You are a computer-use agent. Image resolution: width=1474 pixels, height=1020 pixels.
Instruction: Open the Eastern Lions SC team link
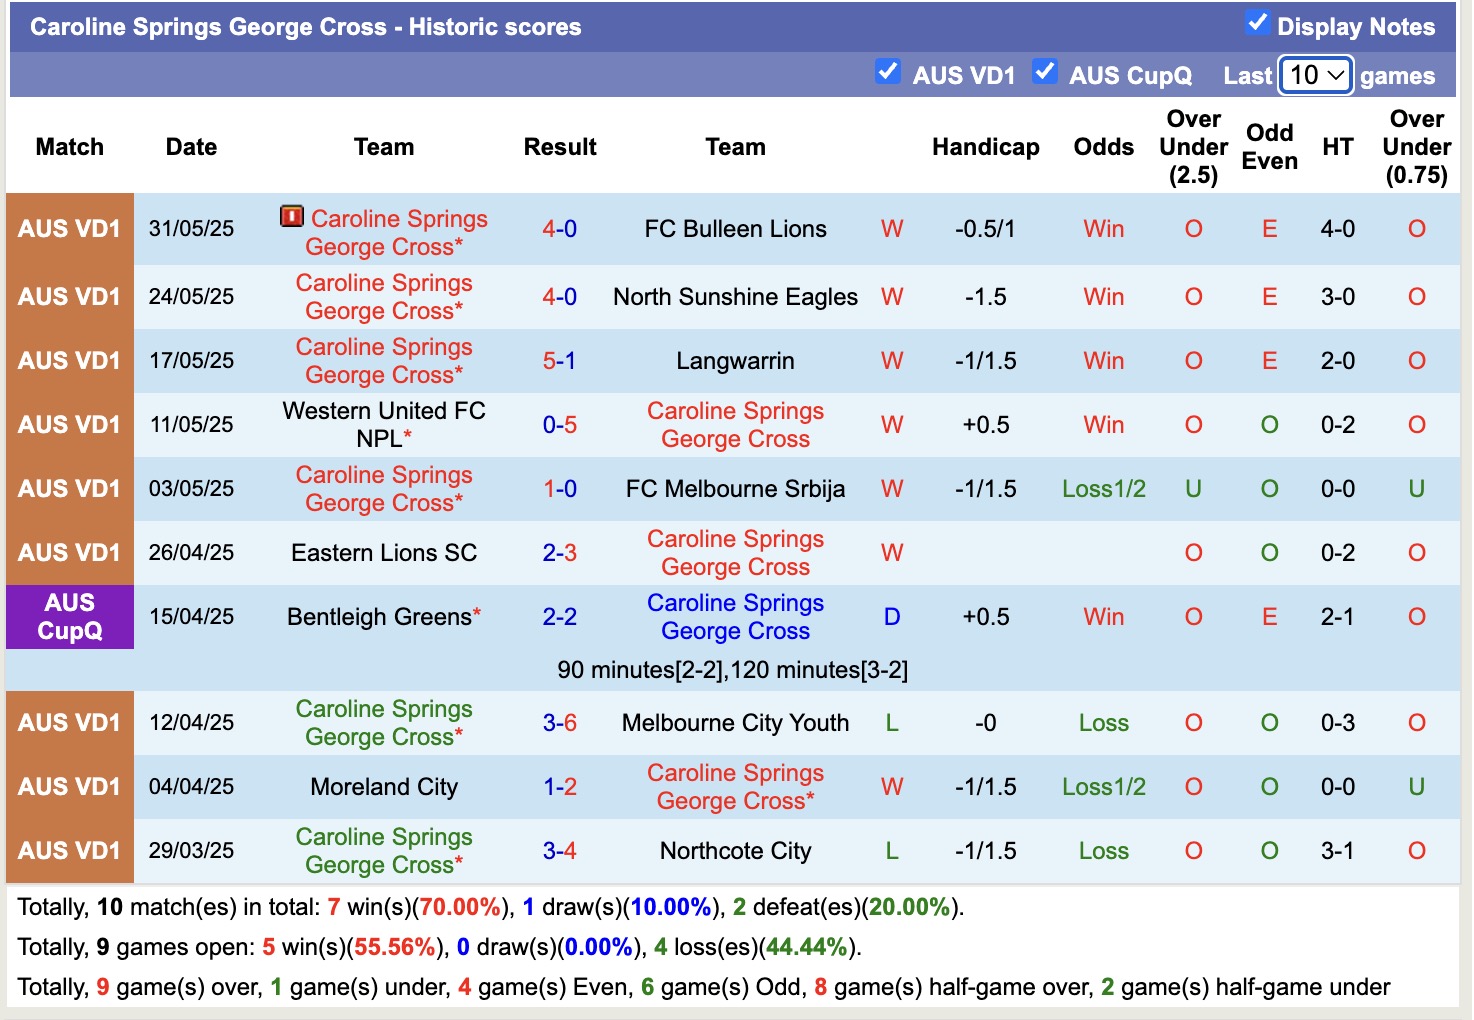[x=383, y=553]
